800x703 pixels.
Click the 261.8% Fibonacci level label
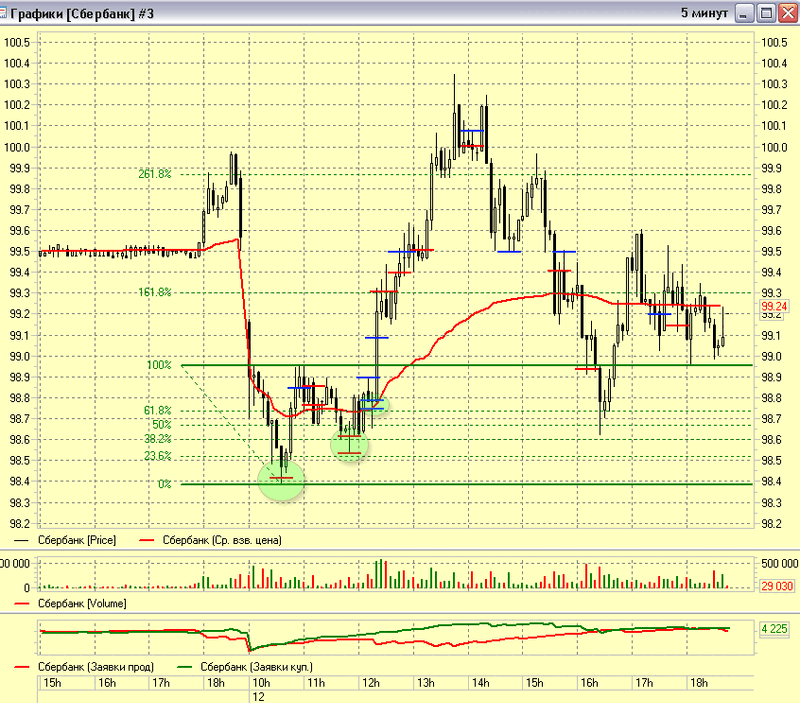tap(155, 174)
